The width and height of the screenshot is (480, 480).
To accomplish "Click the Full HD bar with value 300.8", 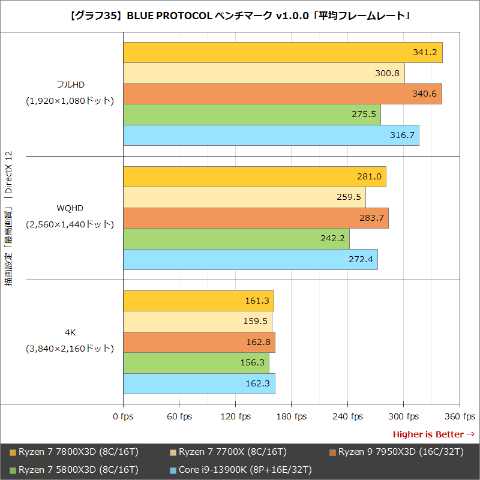I will [x=264, y=73].
